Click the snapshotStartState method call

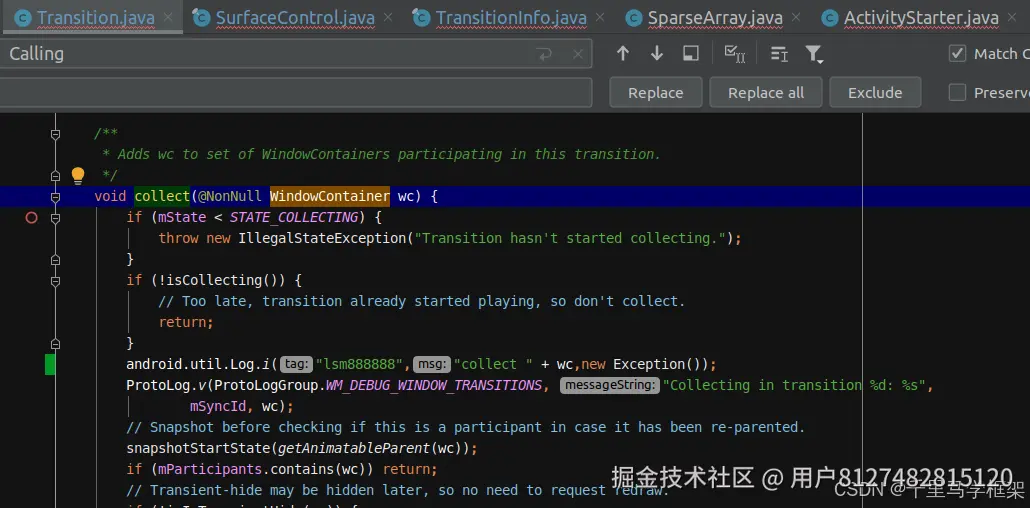(x=198, y=448)
